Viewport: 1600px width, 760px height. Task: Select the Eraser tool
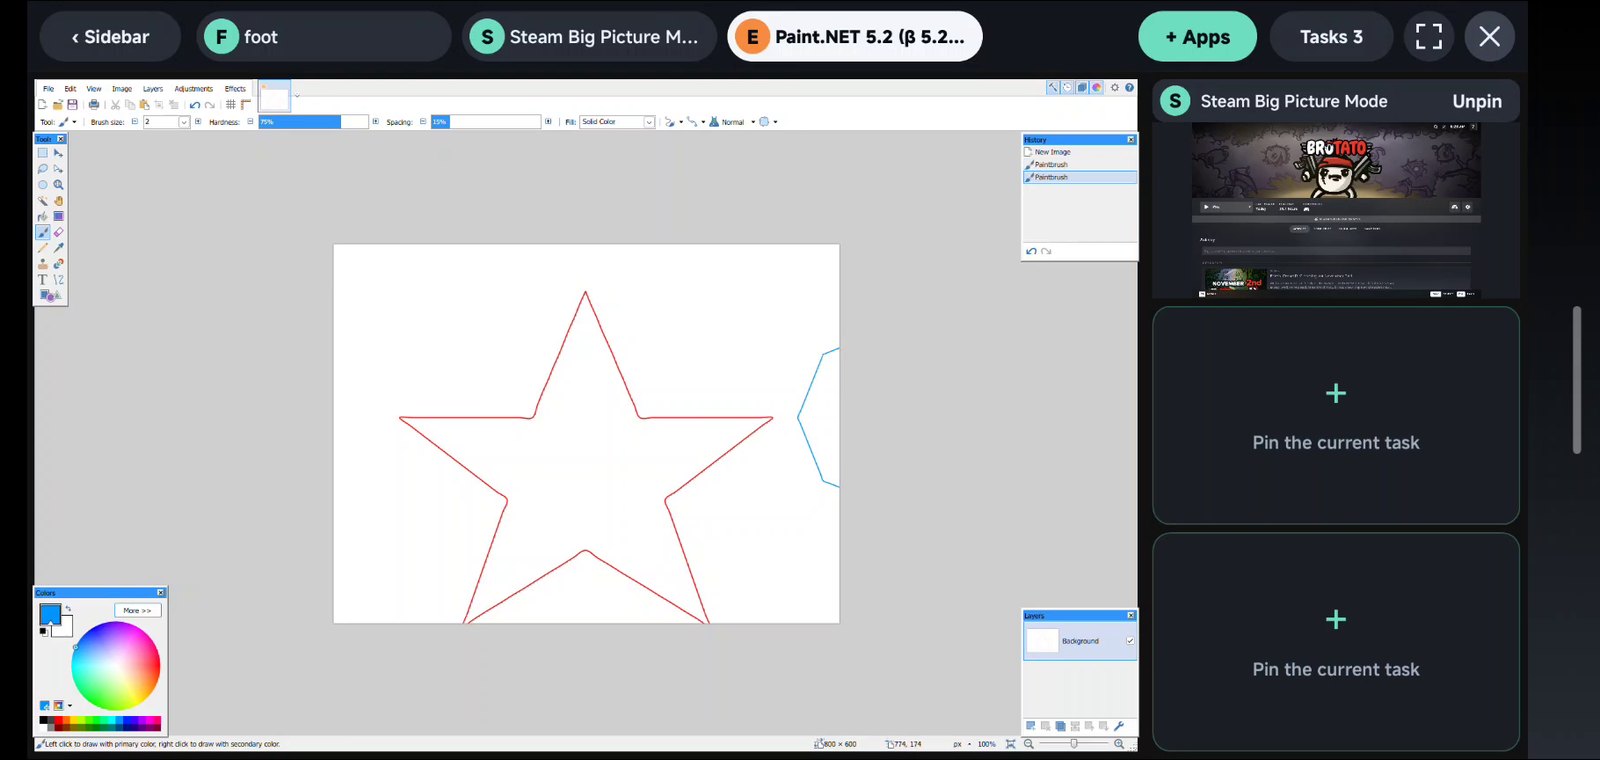click(x=58, y=232)
